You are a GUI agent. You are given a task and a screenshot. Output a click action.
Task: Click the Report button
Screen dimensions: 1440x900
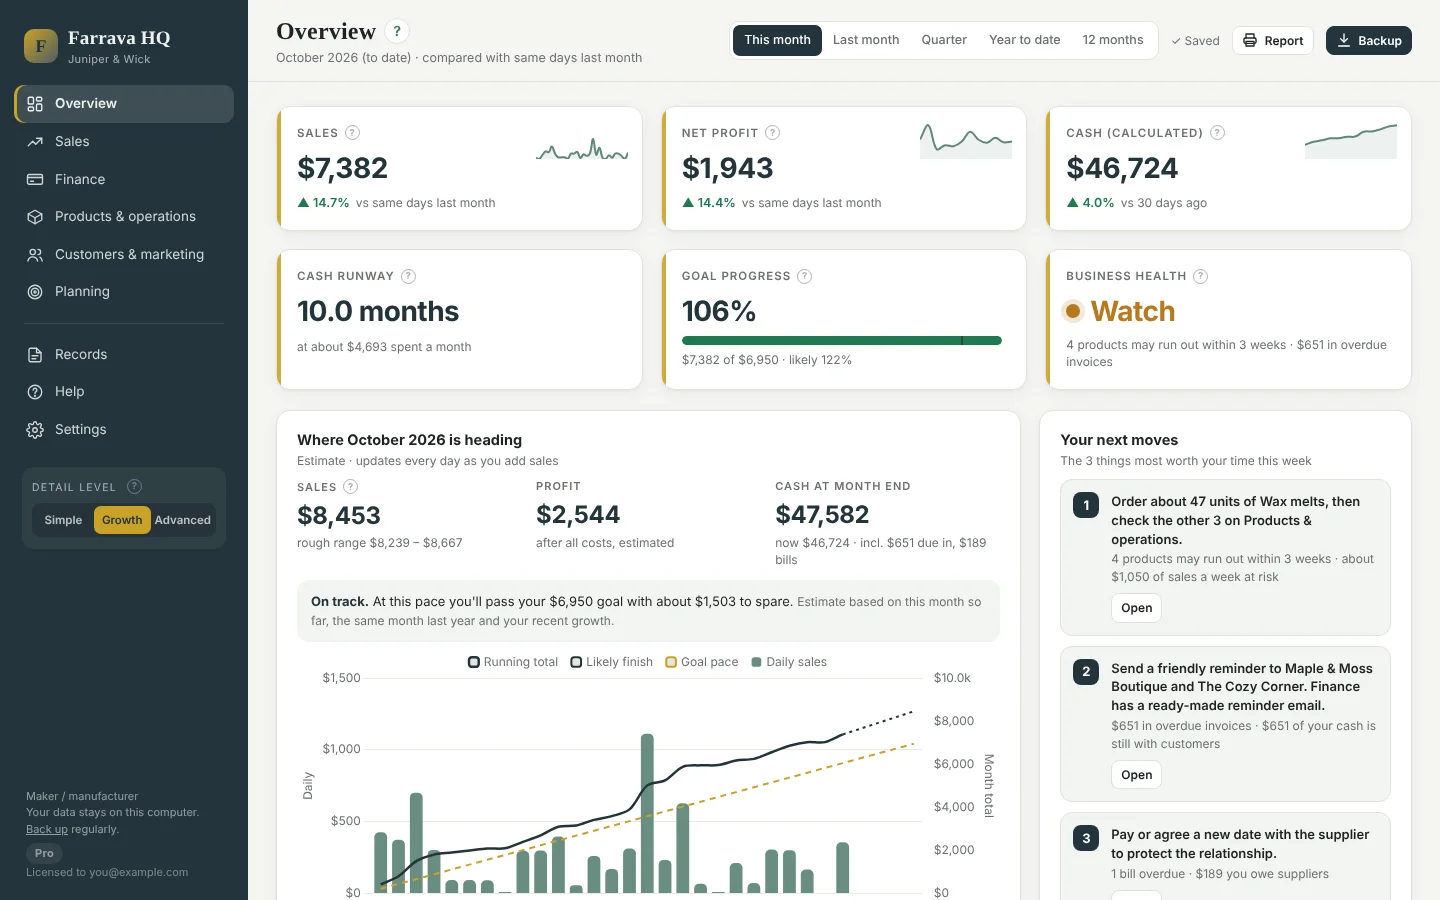point(1273,40)
